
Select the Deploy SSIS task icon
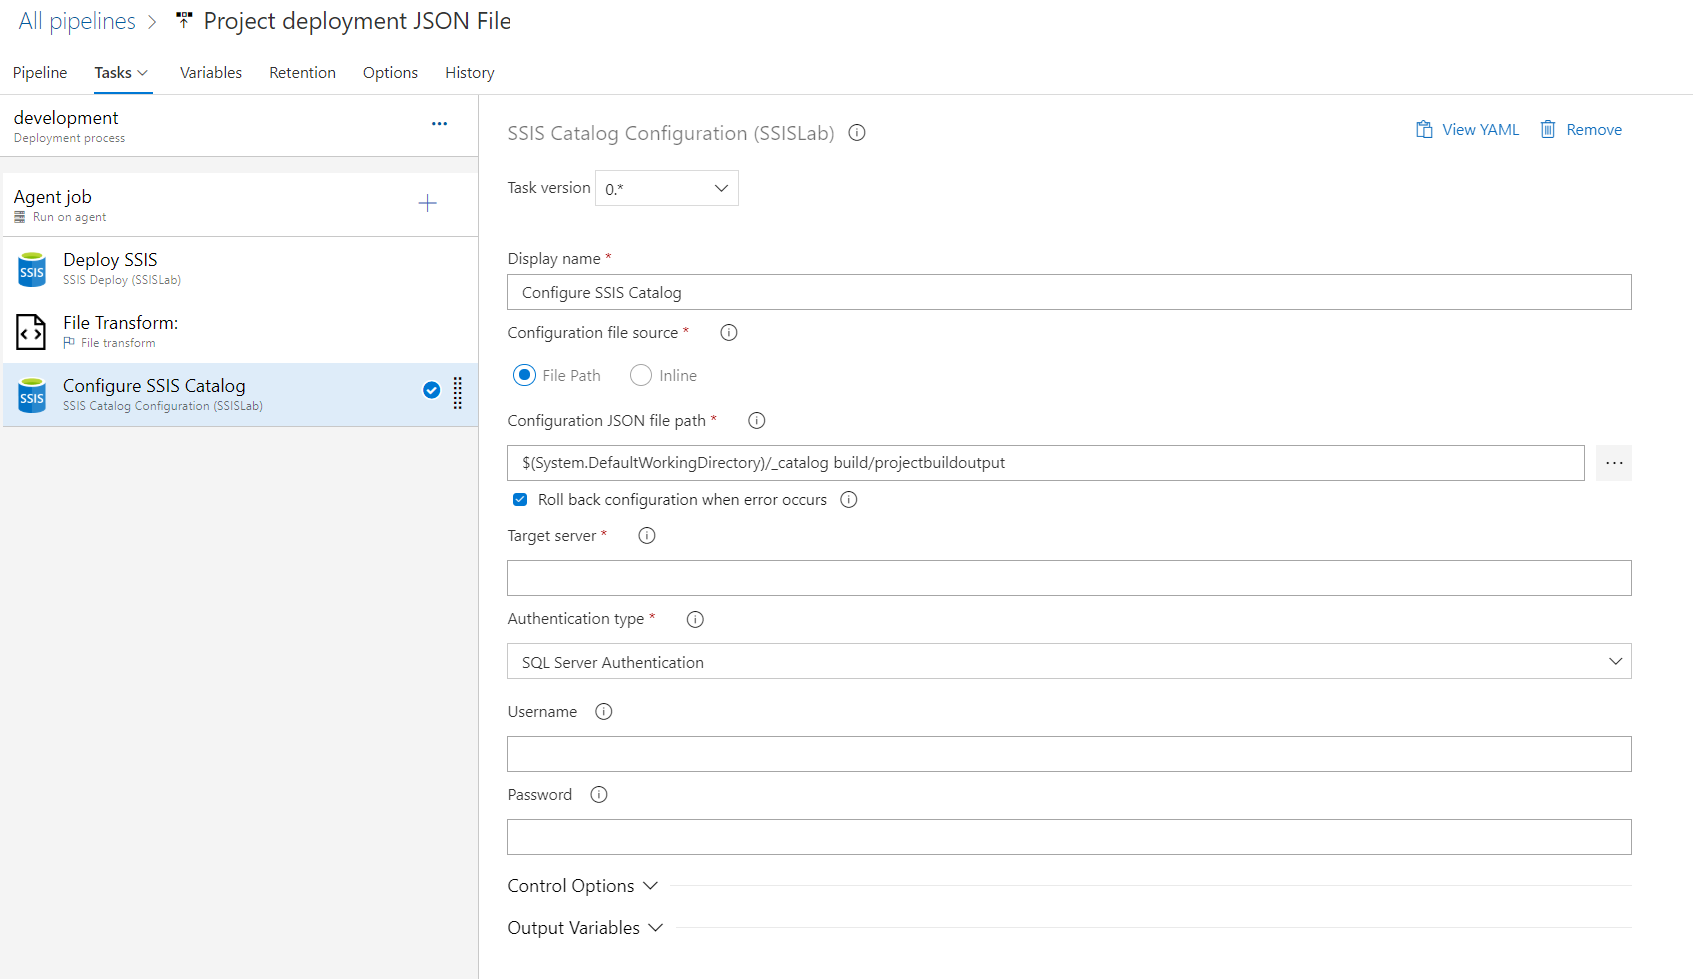point(31,268)
